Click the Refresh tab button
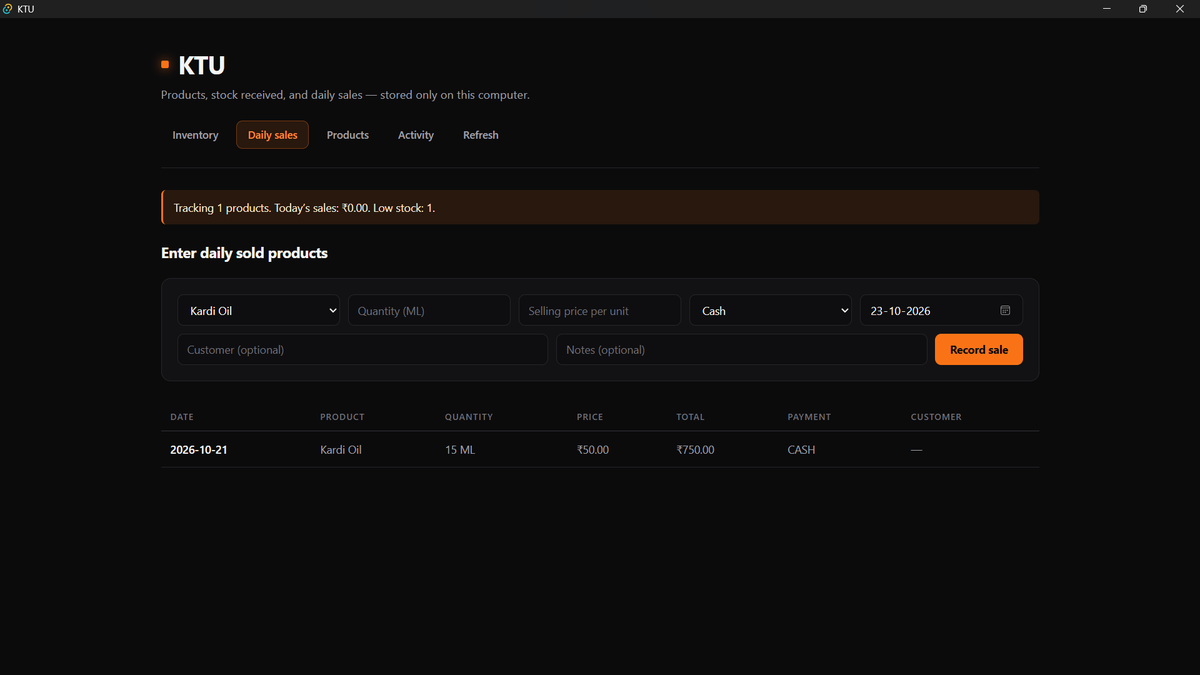The height and width of the screenshot is (675, 1200). 481,135
